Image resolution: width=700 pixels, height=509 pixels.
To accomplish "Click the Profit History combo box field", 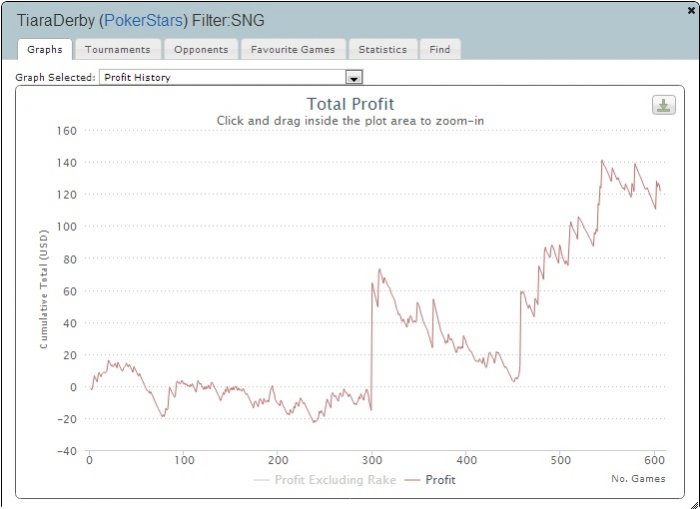I will (x=222, y=77).
